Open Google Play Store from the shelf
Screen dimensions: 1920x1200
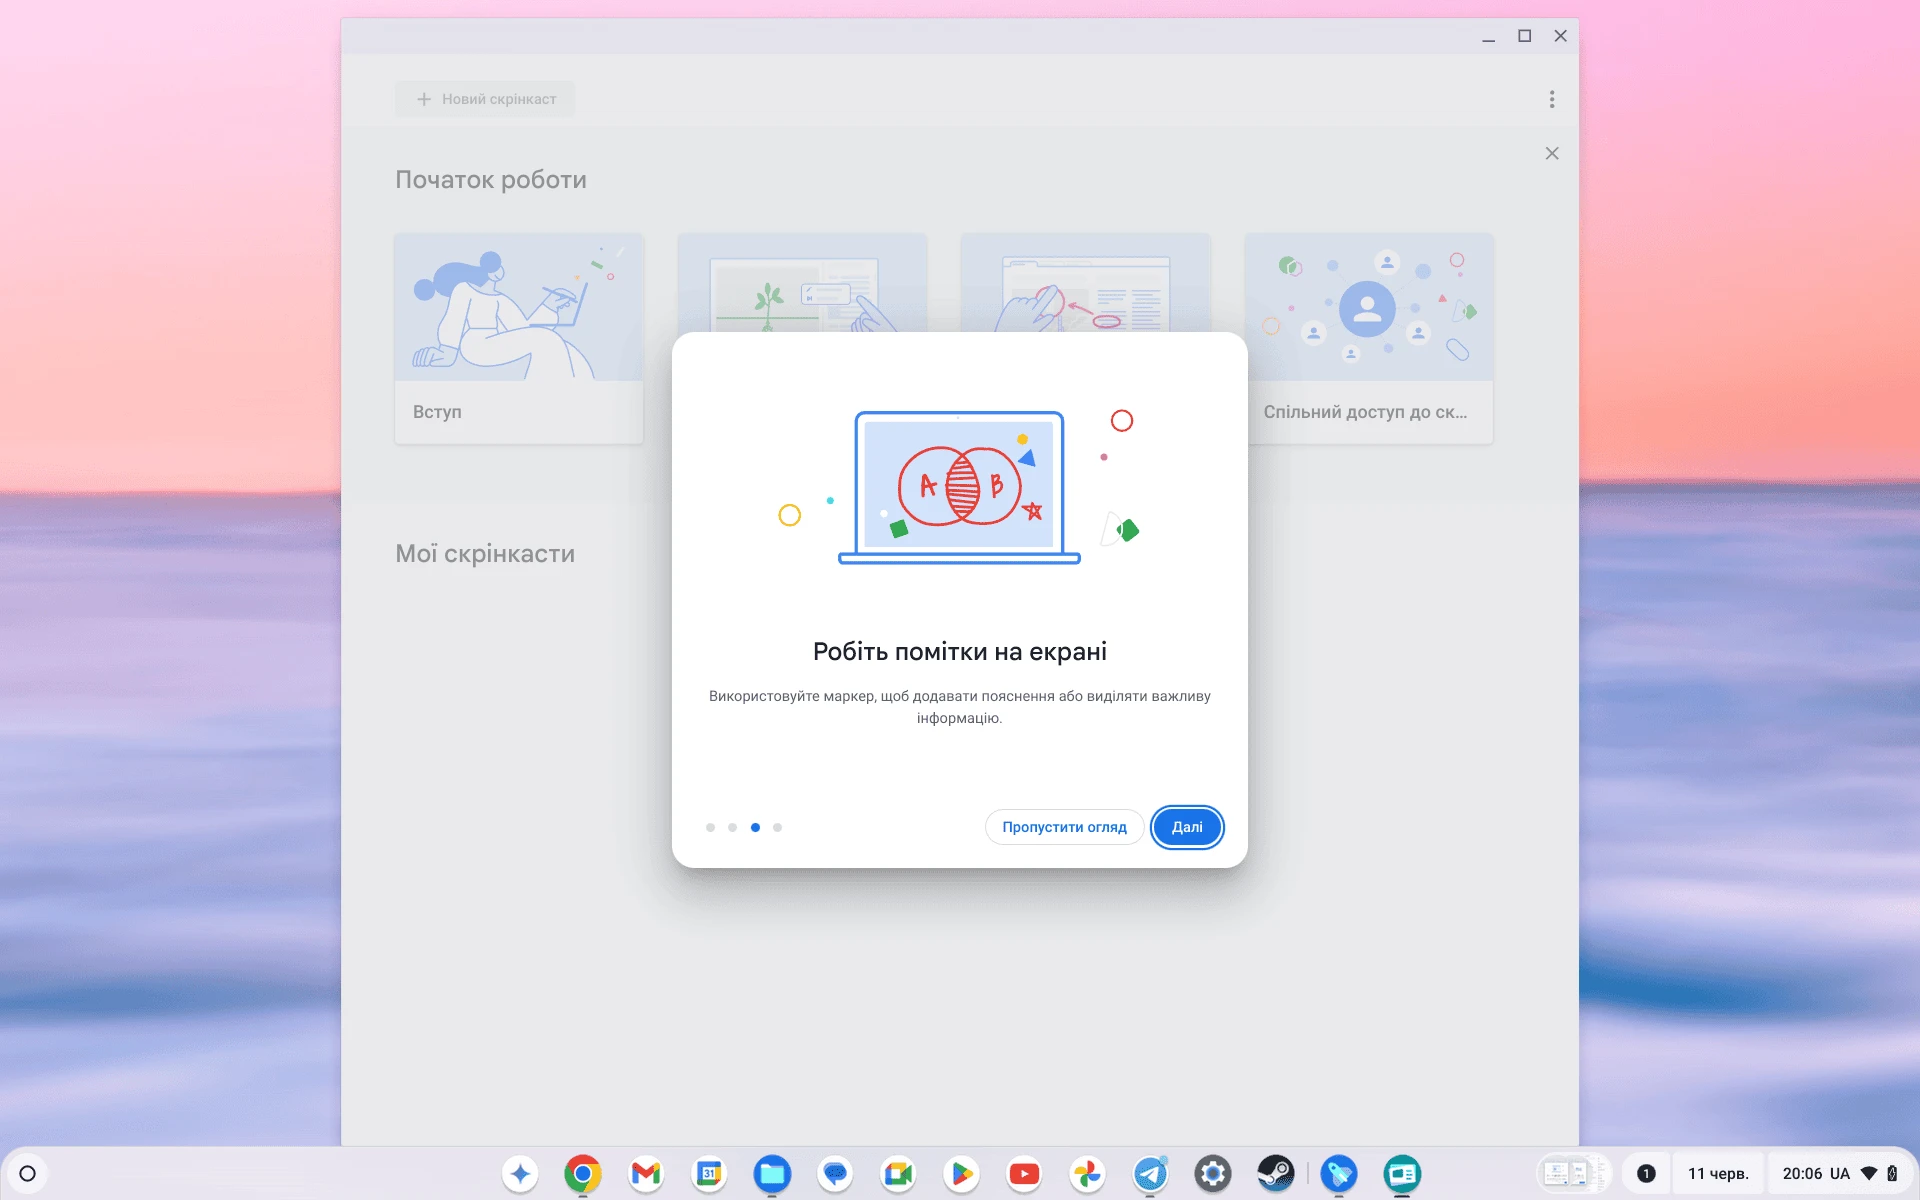tap(961, 1174)
